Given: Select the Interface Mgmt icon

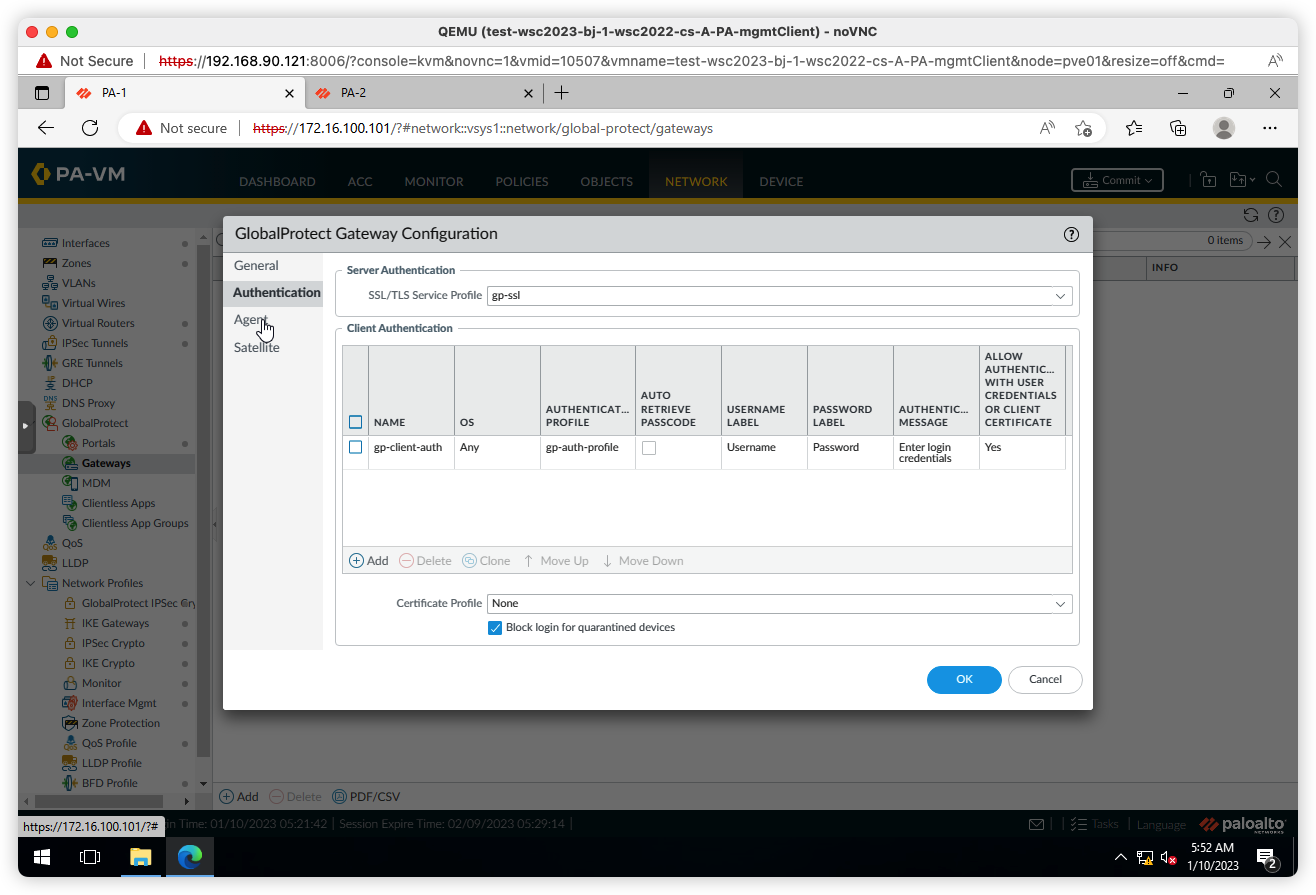Looking at the screenshot, I should 70,703.
